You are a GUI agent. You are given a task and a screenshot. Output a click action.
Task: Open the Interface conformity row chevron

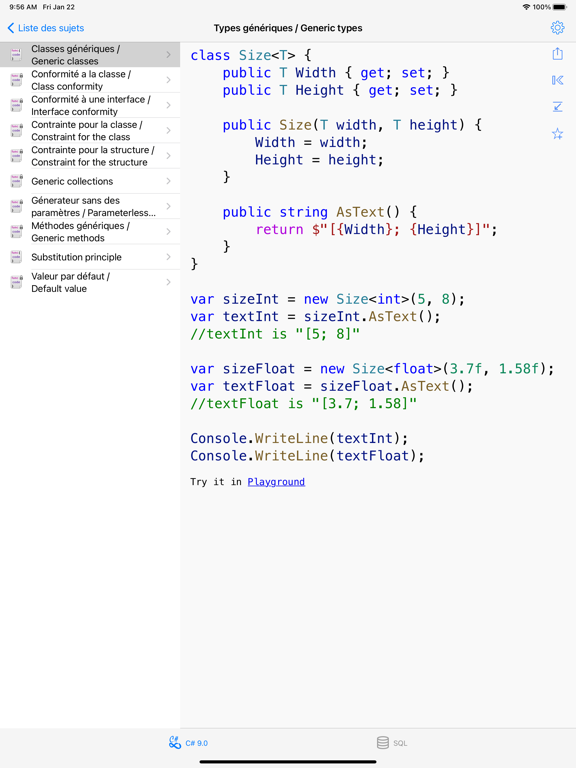tap(168, 105)
